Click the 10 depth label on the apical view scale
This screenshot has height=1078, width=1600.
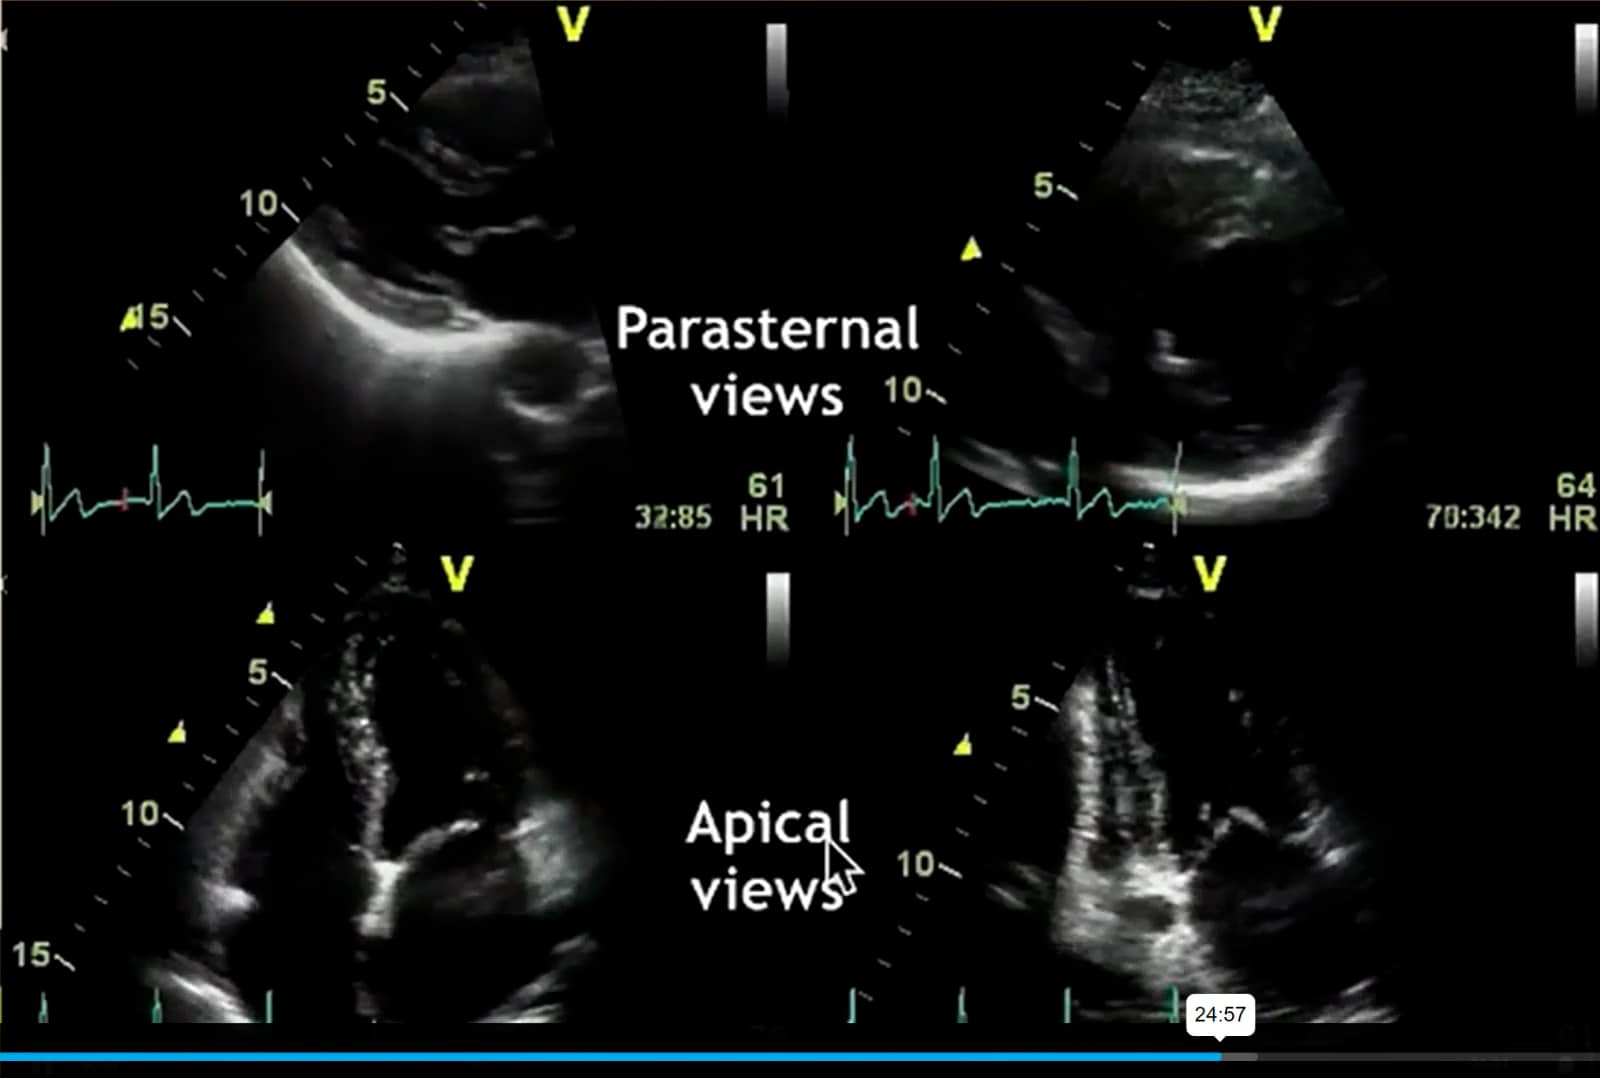pyautogui.click(x=142, y=815)
